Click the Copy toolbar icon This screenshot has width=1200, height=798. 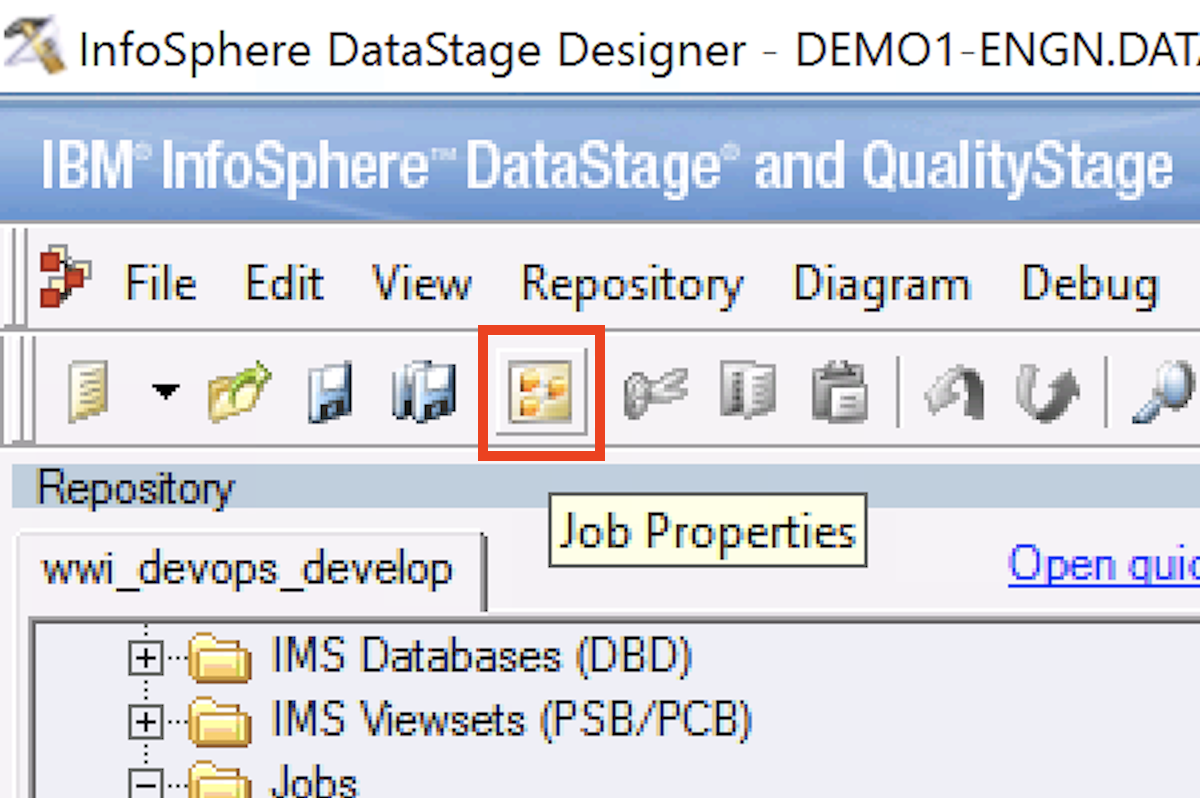[746, 391]
